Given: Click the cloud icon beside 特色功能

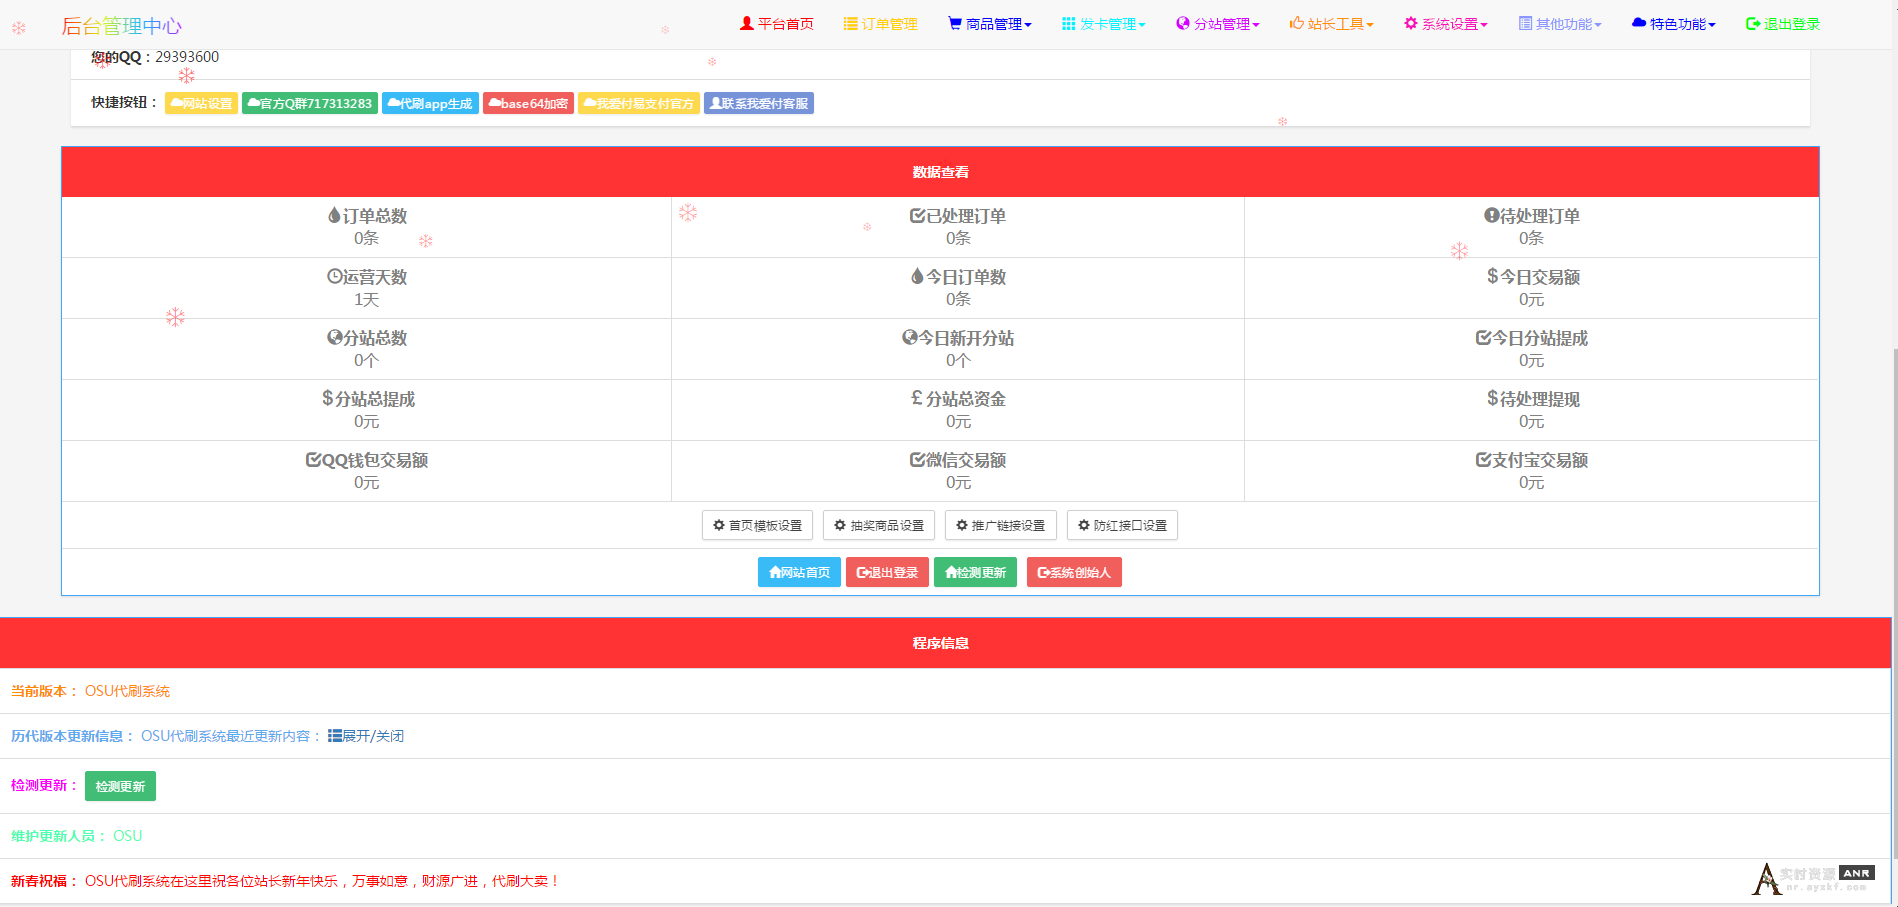Looking at the screenshot, I should coord(1639,23).
